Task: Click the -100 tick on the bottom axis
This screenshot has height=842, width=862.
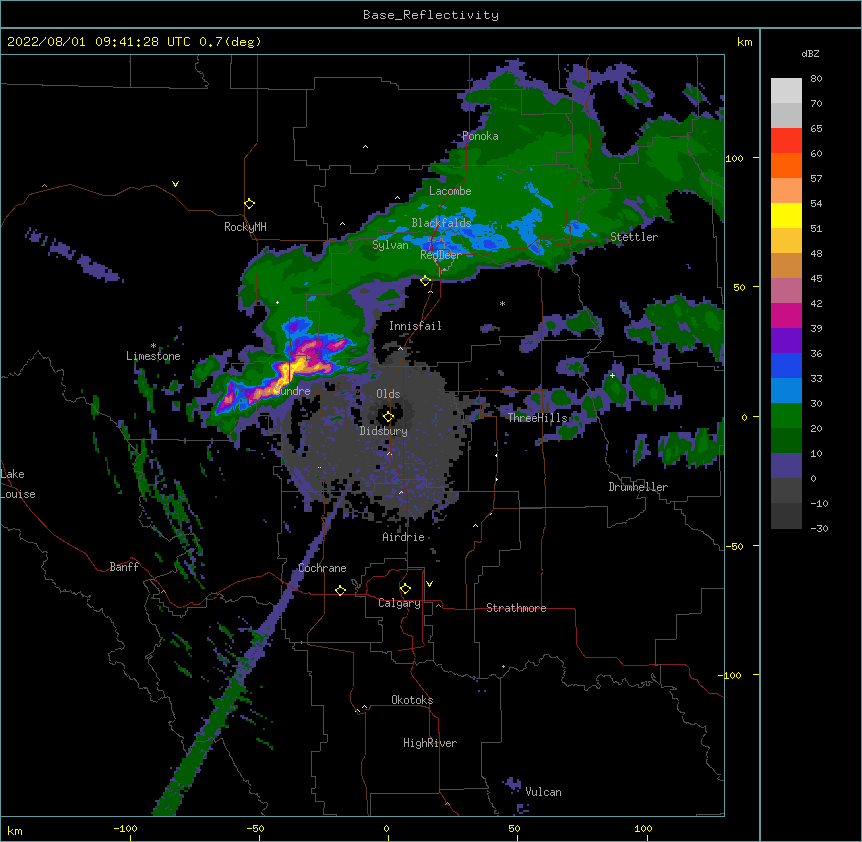Action: [125, 829]
